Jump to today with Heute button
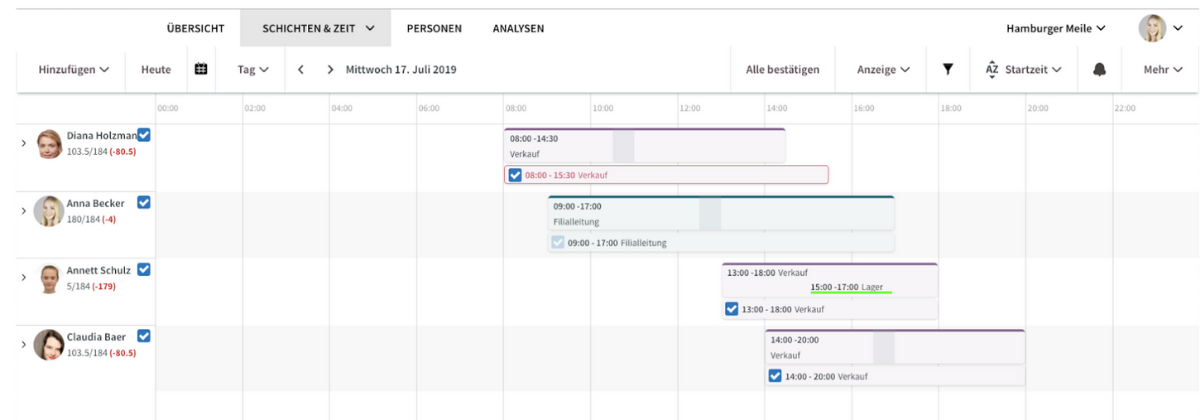The image size is (1200, 420). click(x=156, y=70)
